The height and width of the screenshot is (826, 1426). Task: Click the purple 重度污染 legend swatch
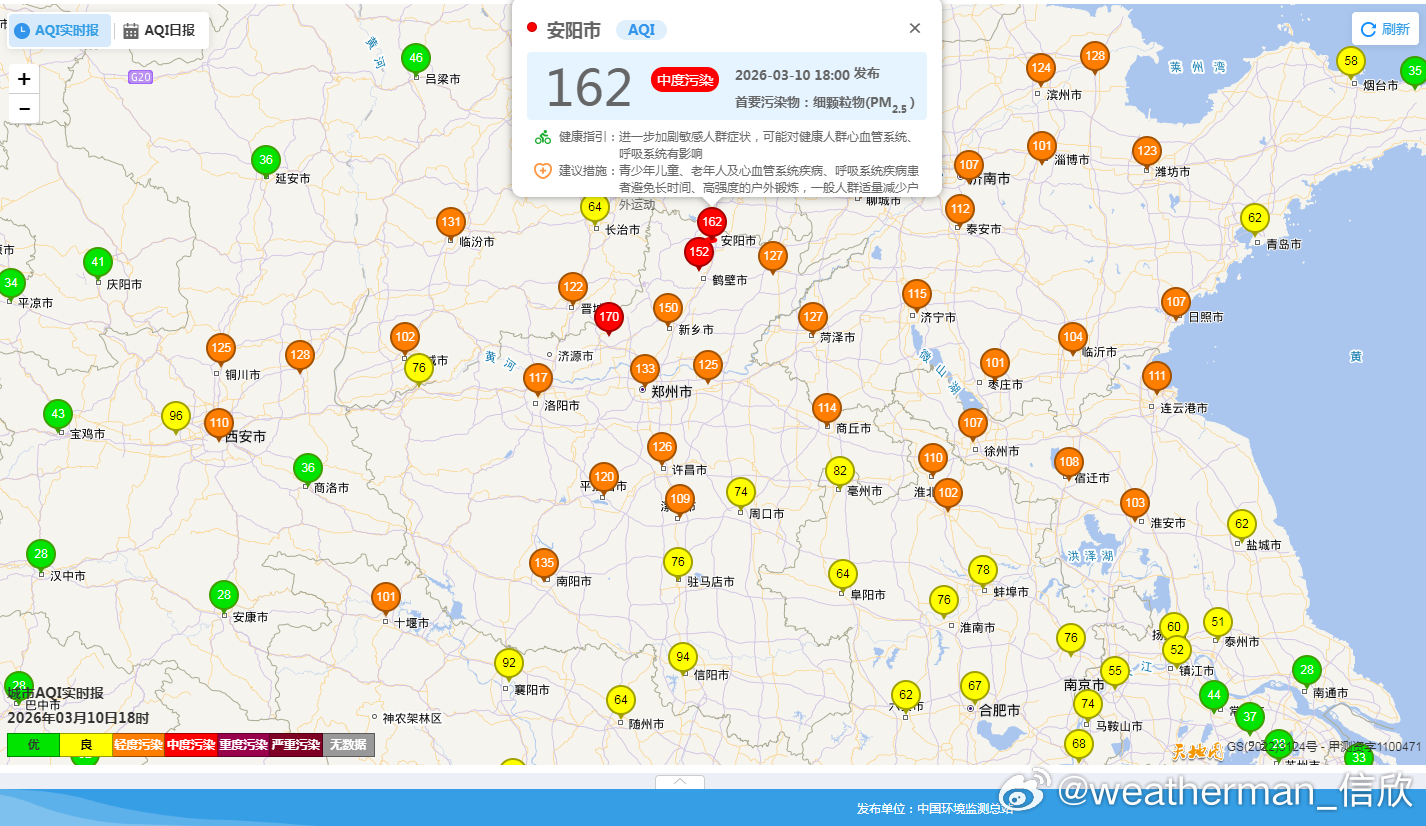click(x=243, y=745)
